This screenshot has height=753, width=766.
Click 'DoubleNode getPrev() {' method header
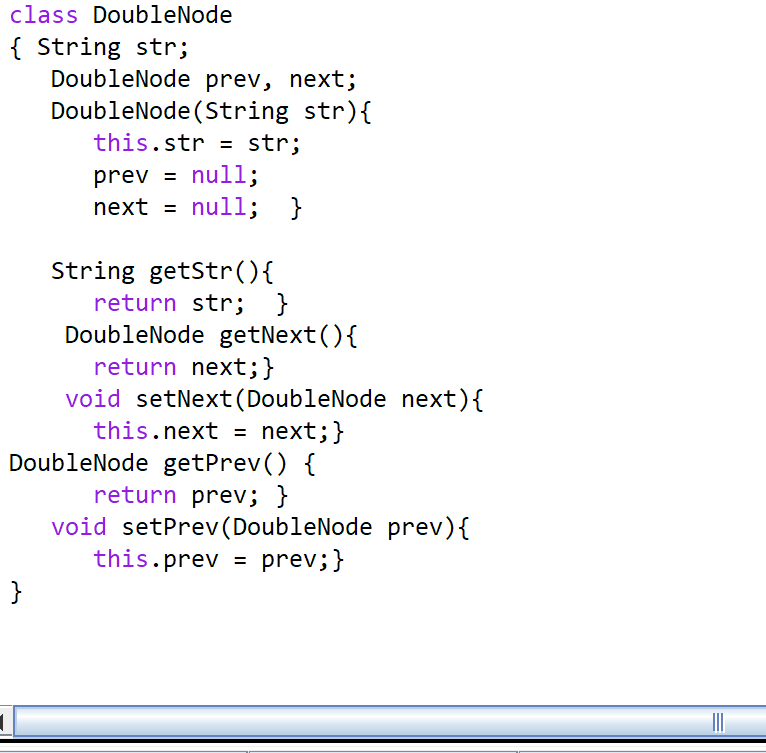[162, 464]
